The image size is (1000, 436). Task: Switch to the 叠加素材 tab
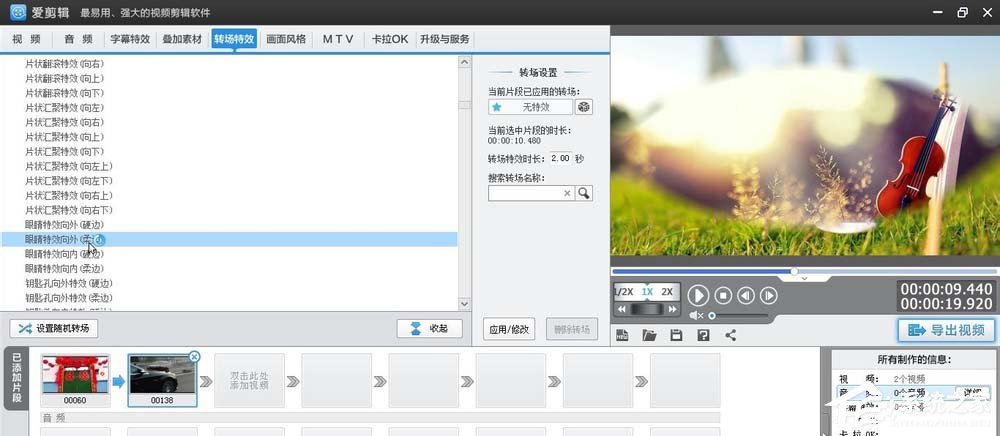[x=182, y=39]
